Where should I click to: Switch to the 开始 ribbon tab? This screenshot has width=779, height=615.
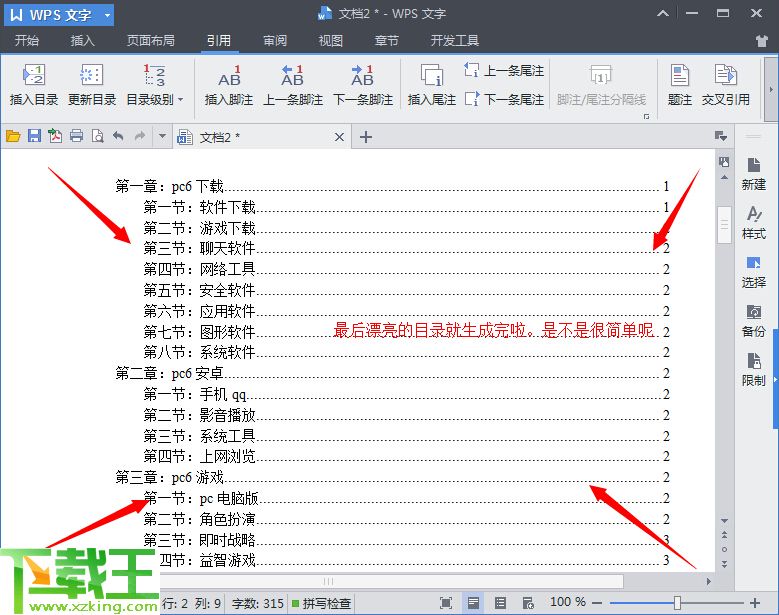[x=27, y=41]
